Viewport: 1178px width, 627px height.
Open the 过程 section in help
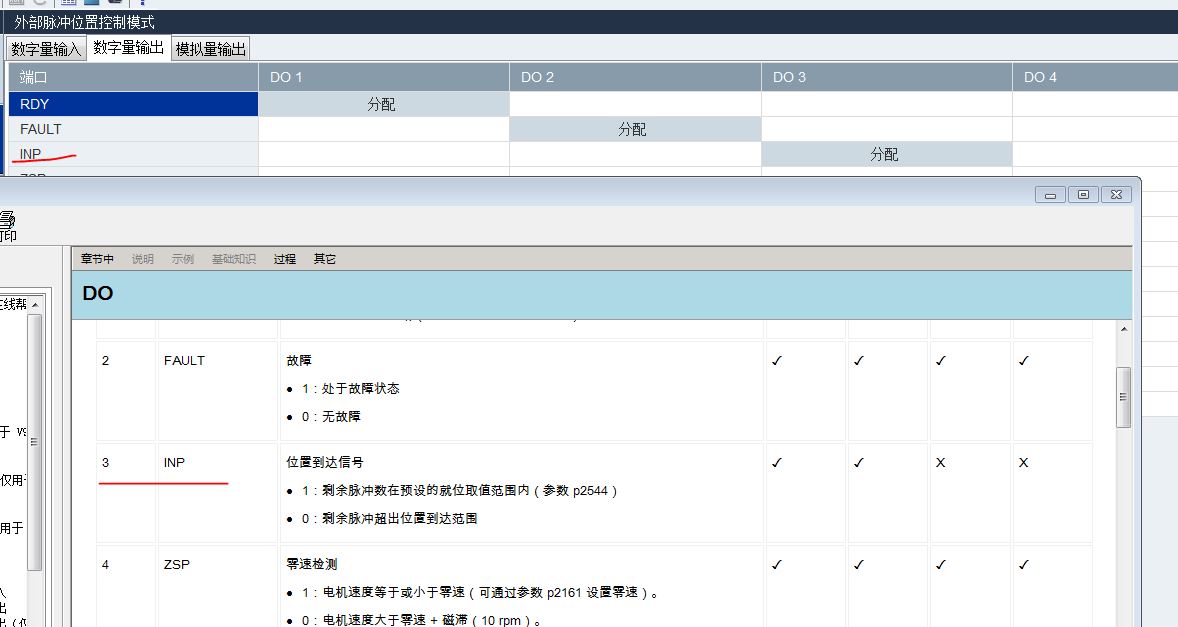[285, 259]
